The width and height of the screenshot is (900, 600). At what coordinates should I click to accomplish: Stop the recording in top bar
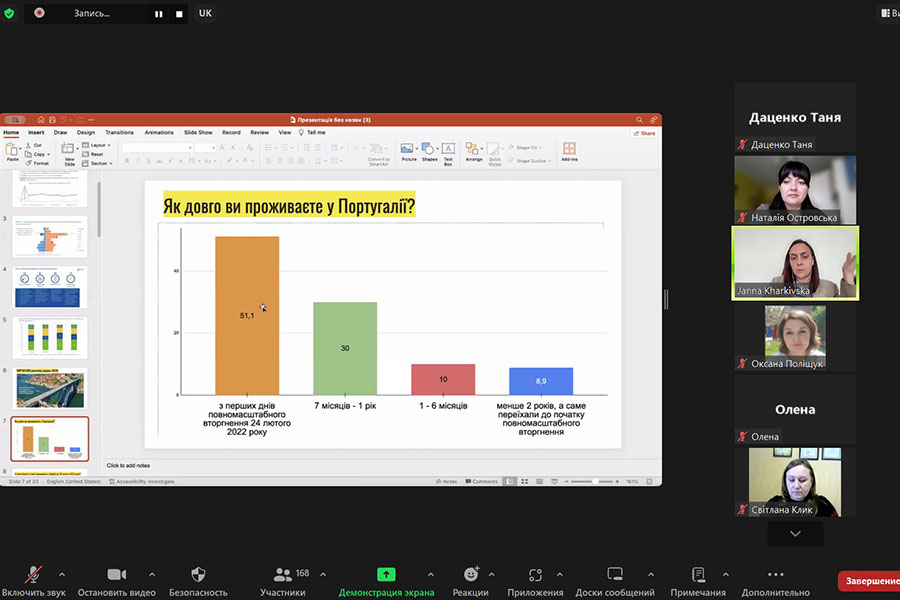coord(179,14)
